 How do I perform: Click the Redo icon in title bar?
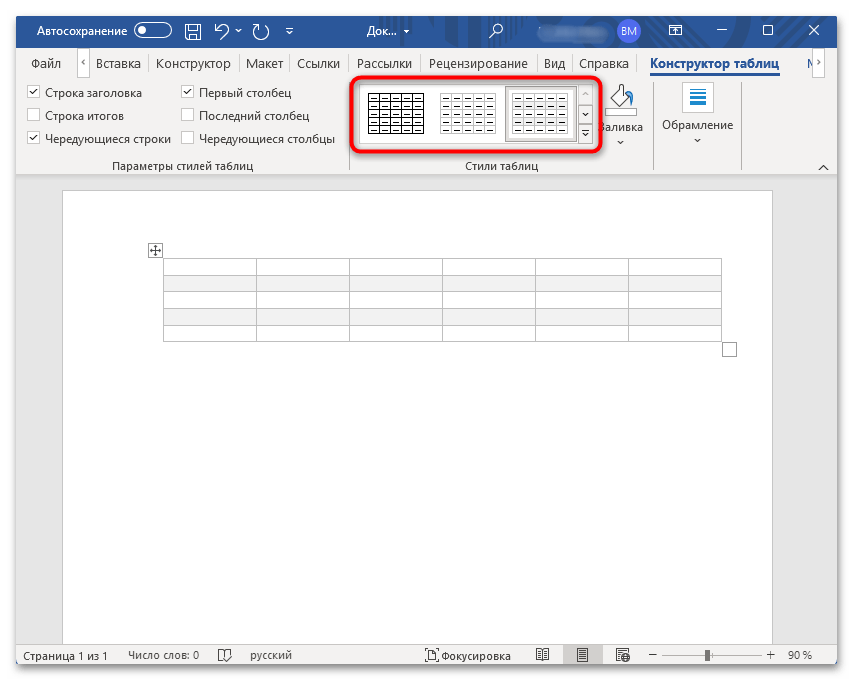pos(261,31)
